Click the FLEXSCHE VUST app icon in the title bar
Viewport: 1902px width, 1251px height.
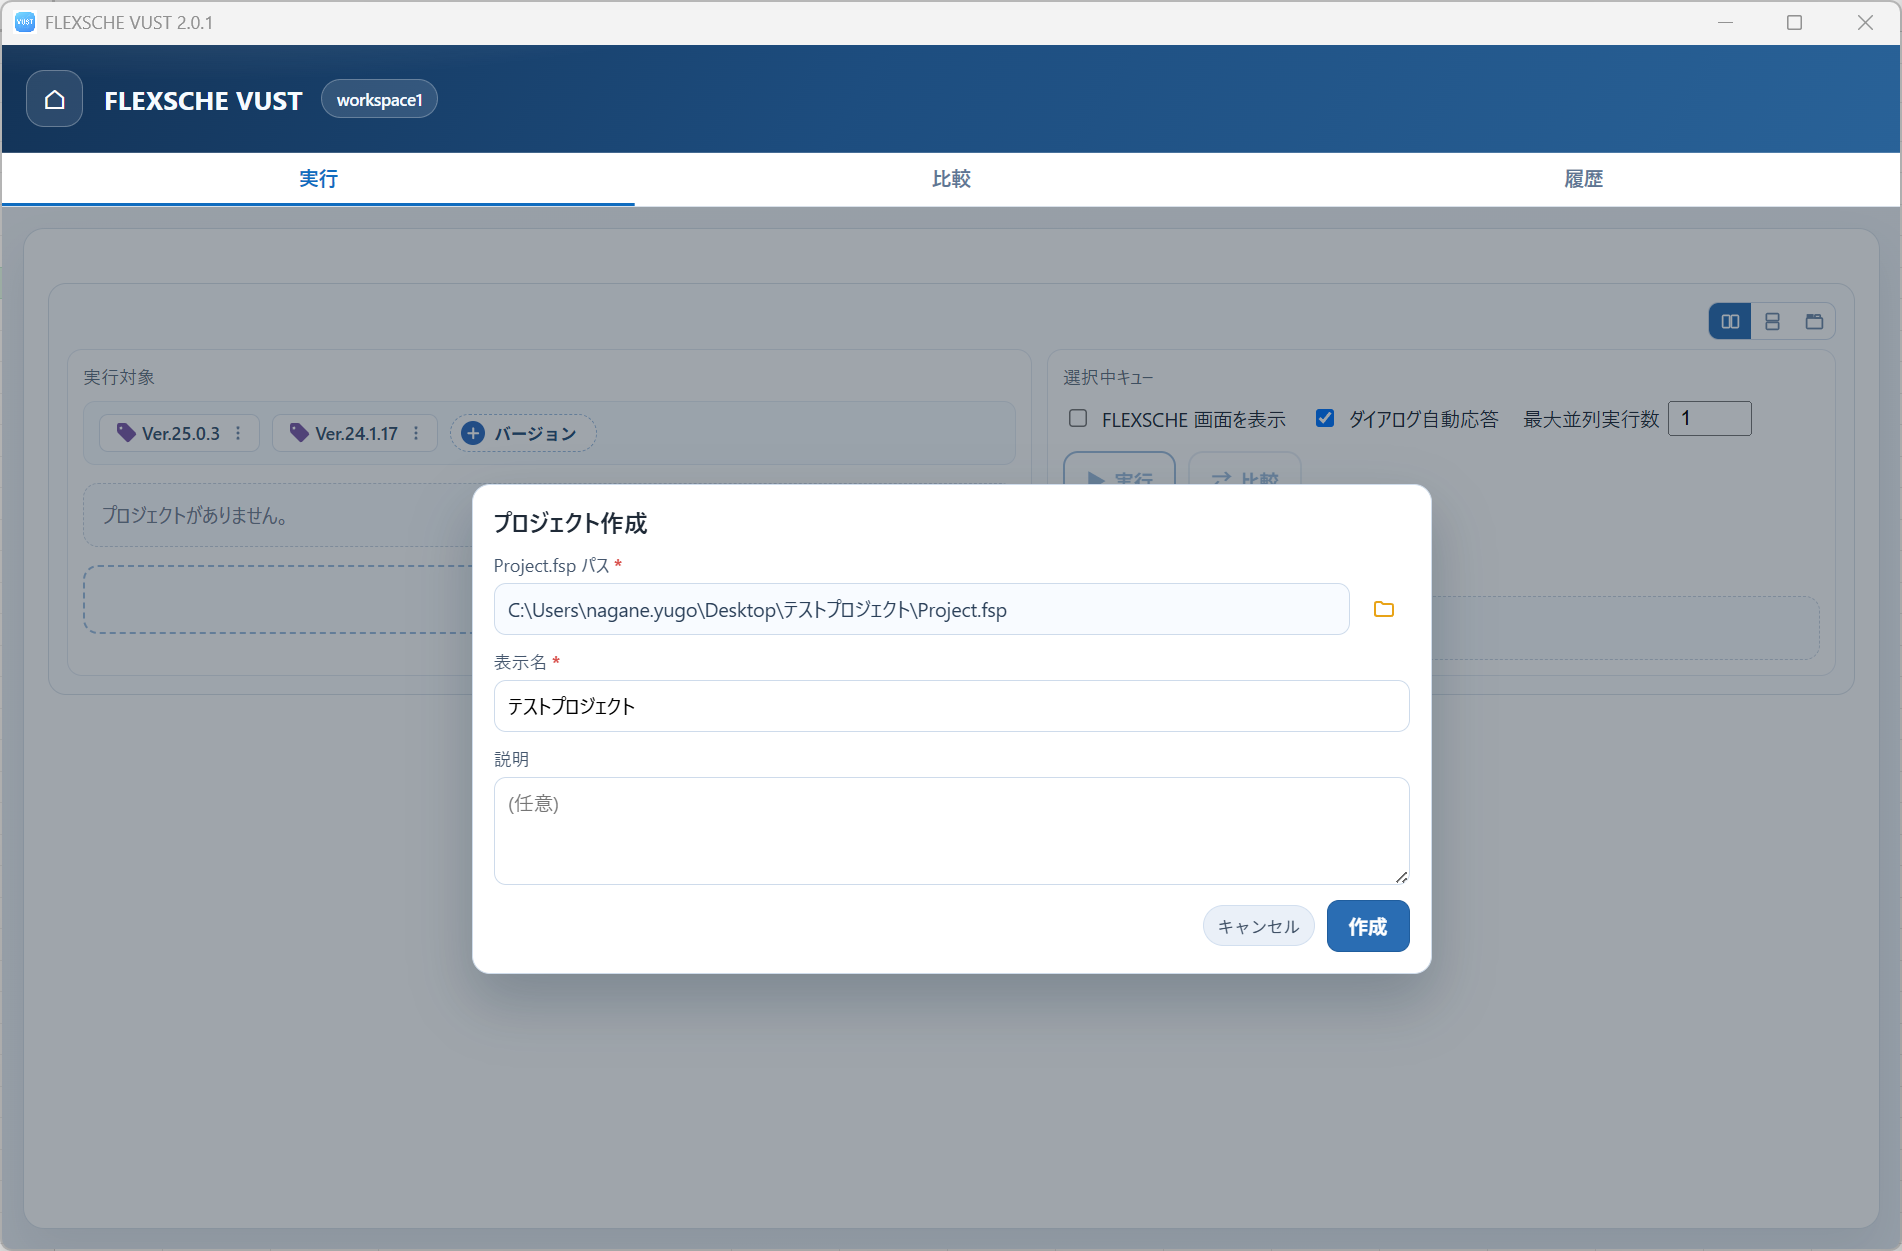pyautogui.click(x=25, y=22)
